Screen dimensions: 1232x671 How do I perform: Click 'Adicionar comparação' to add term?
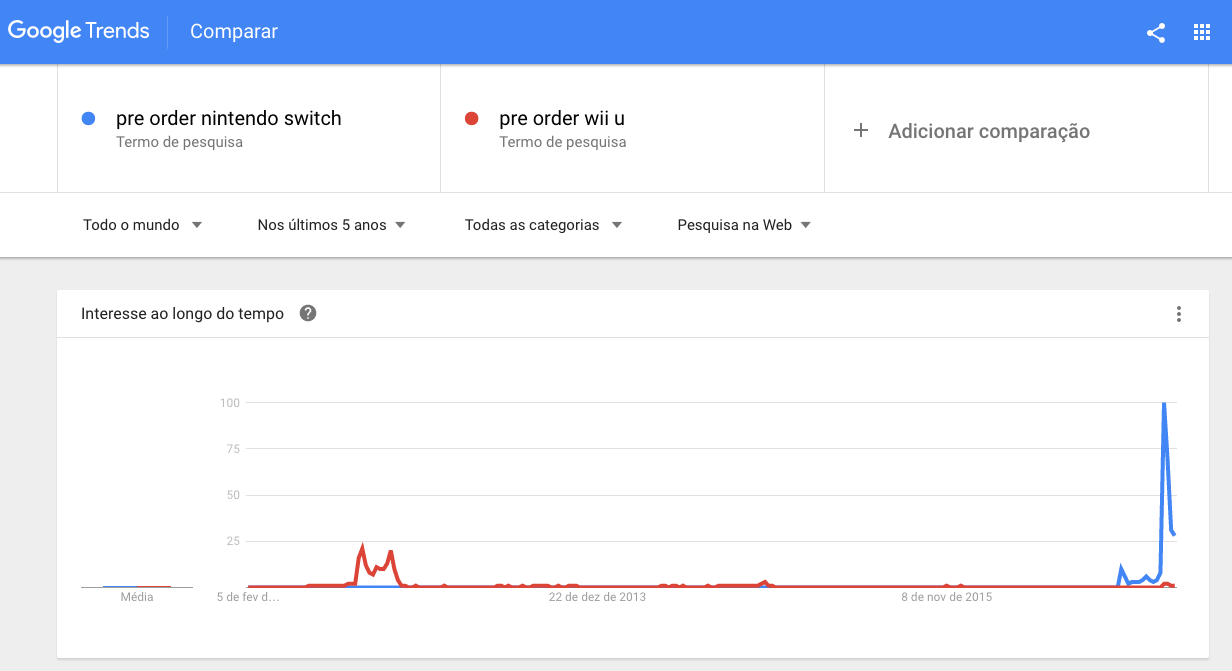[988, 131]
